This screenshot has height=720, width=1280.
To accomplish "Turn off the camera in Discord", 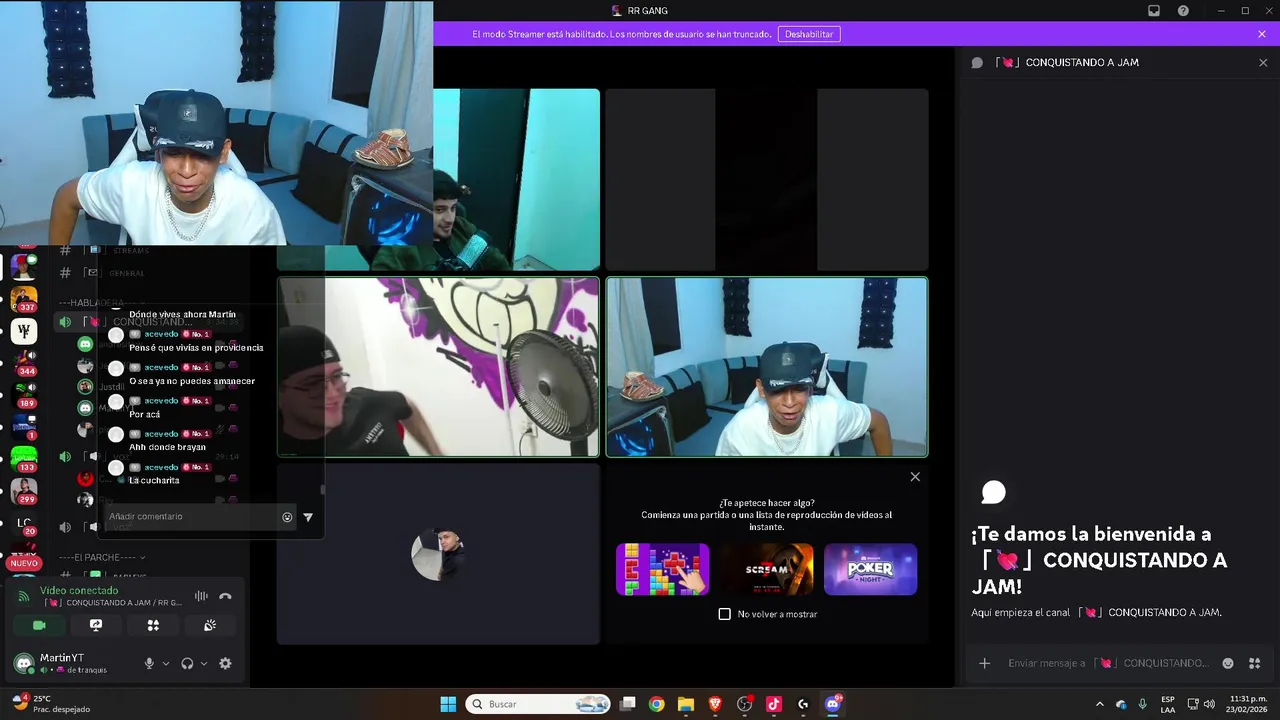I will click(x=39, y=625).
